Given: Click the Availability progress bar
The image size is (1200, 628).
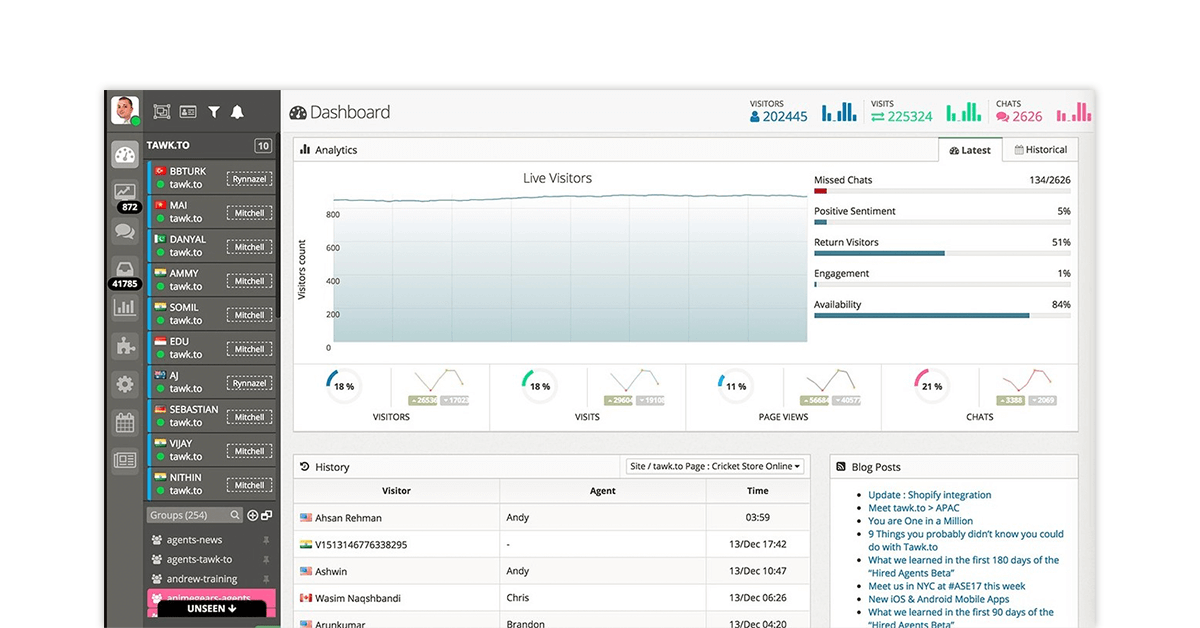Looking at the screenshot, I should (942, 315).
